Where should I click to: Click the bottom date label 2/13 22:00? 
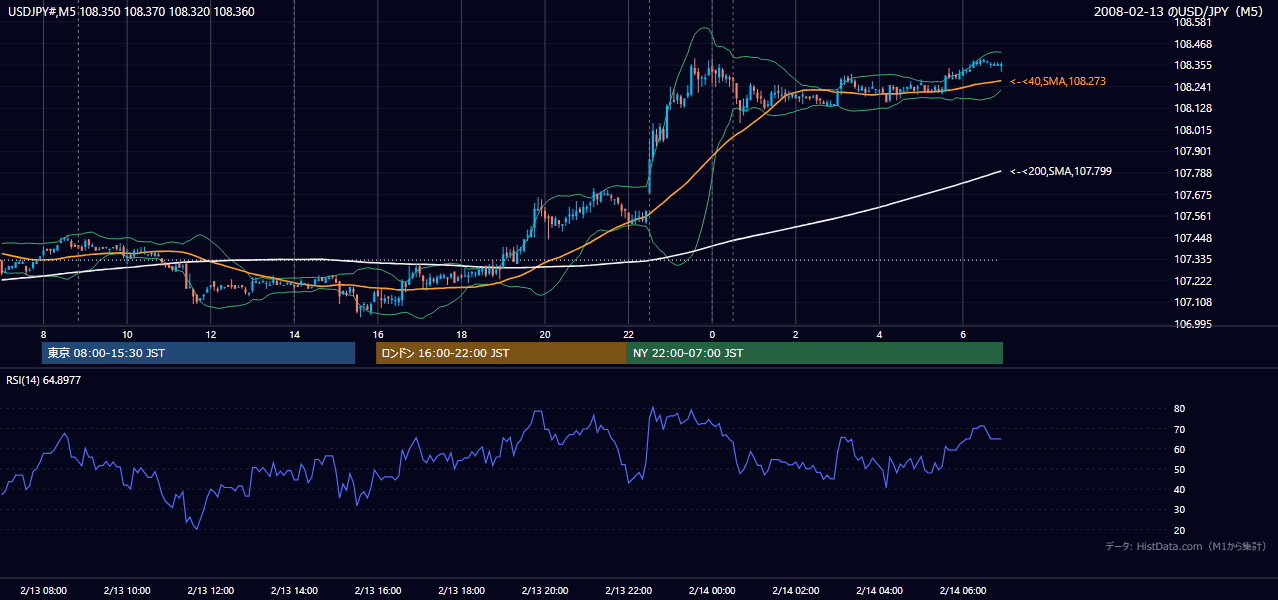coord(627,591)
